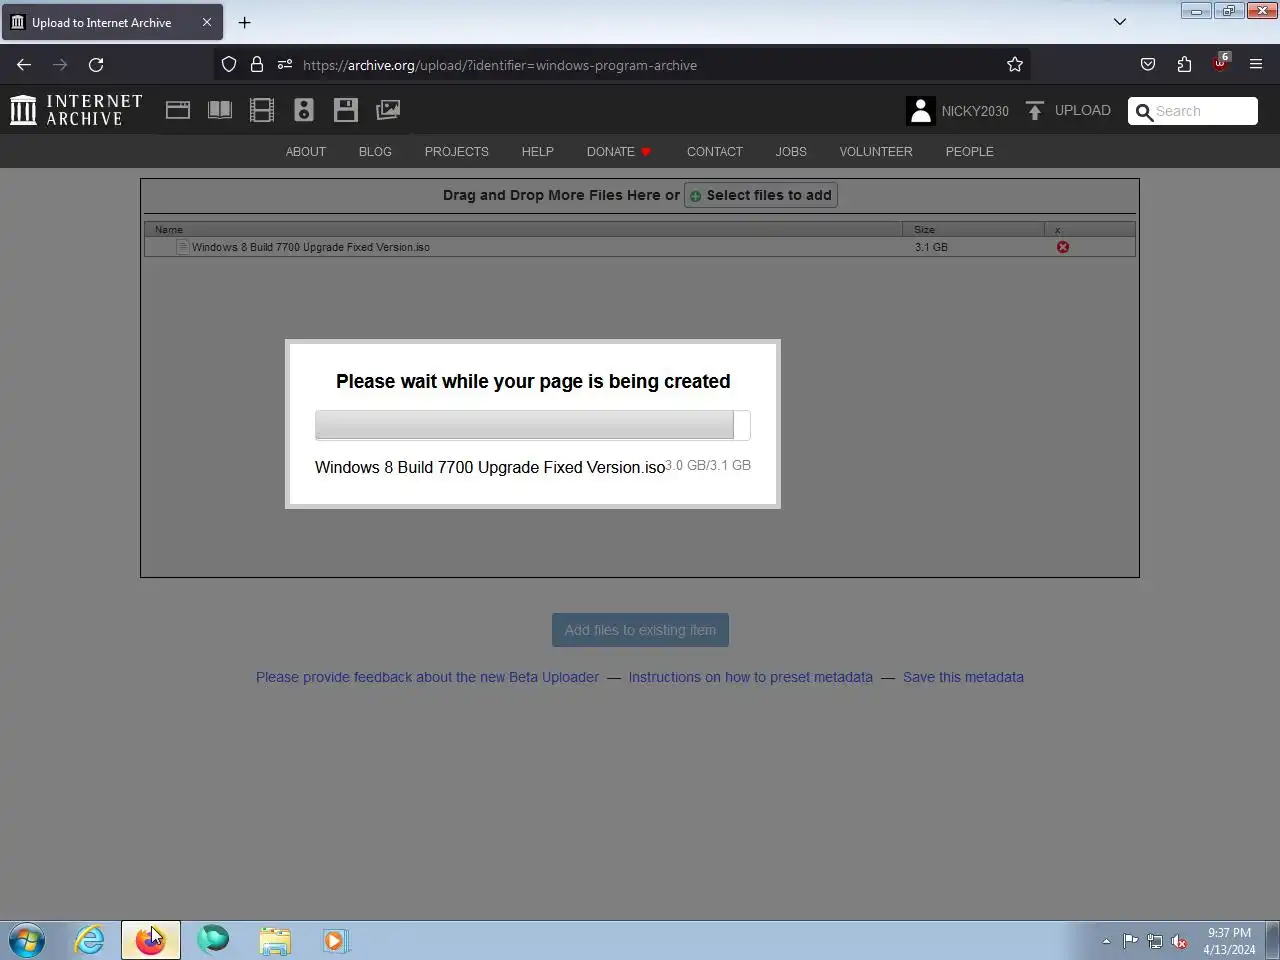The width and height of the screenshot is (1280, 960).
Task: Click the address bar URL
Action: 500,65
